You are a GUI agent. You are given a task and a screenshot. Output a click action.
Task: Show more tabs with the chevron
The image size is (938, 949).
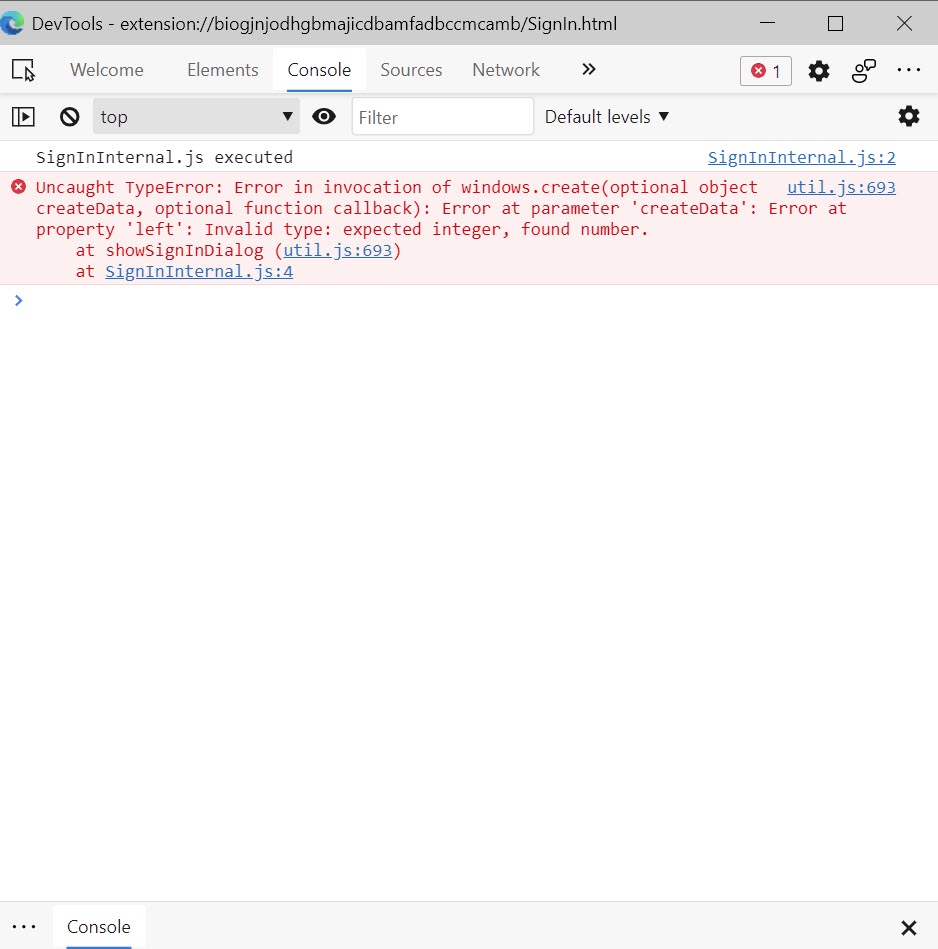589,70
